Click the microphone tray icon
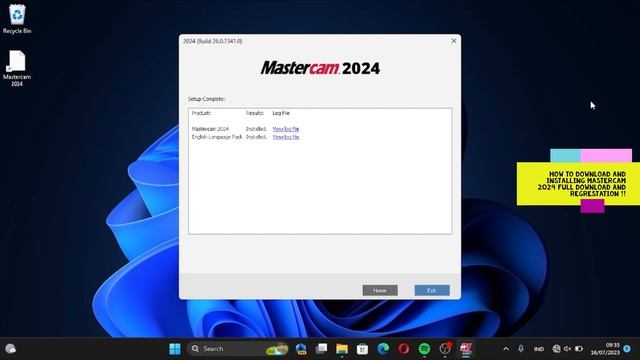This screenshot has height=360, width=640. (521, 349)
